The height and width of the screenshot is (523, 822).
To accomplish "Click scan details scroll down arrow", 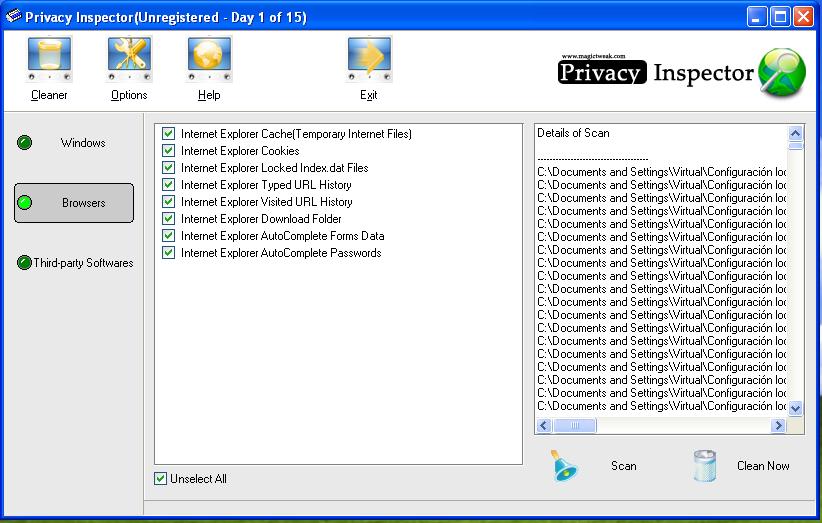I will point(795,408).
